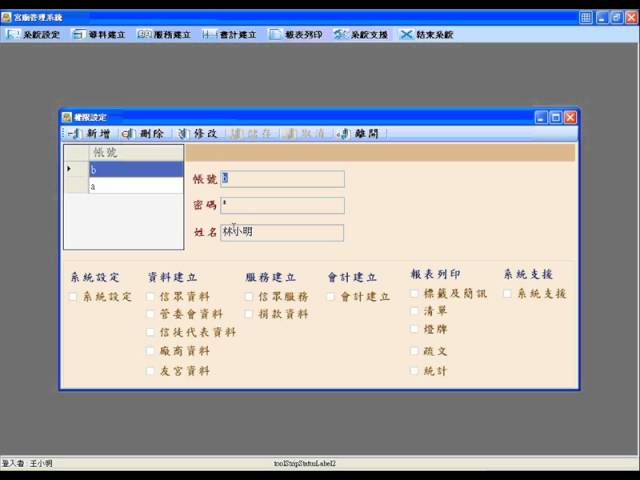This screenshot has width=640, height=480.
Task: Enable the 系統支援 permission checkbox
Action: pos(507,293)
